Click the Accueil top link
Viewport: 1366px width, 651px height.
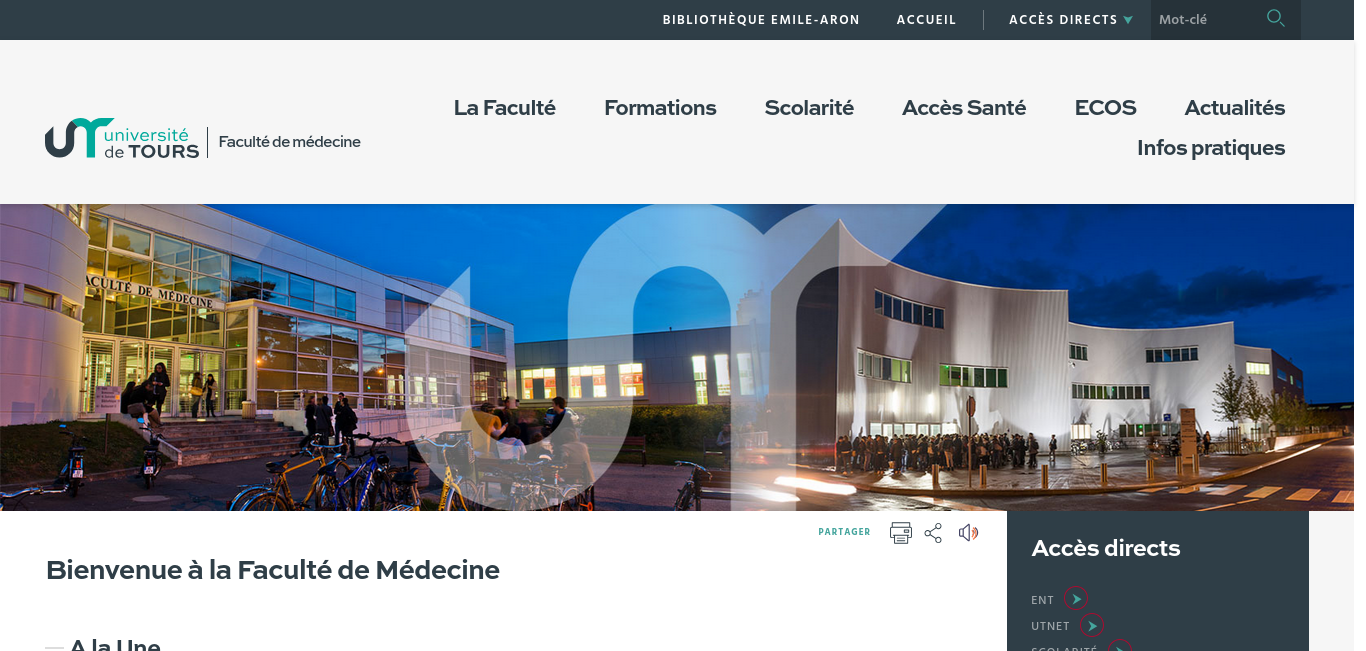pos(927,20)
